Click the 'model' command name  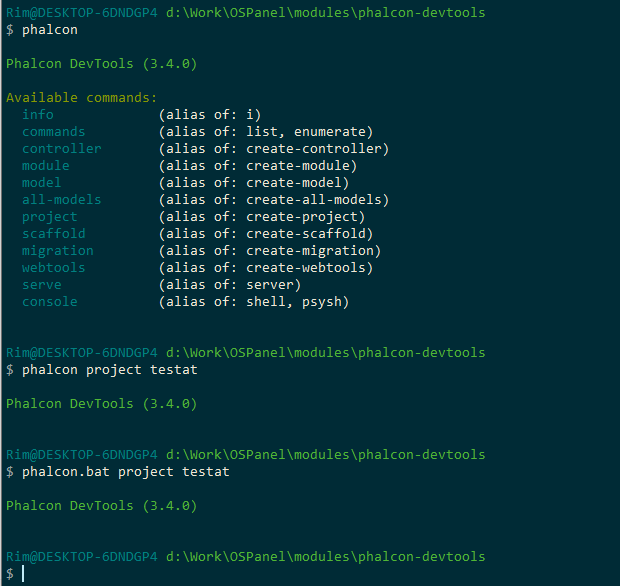click(42, 183)
